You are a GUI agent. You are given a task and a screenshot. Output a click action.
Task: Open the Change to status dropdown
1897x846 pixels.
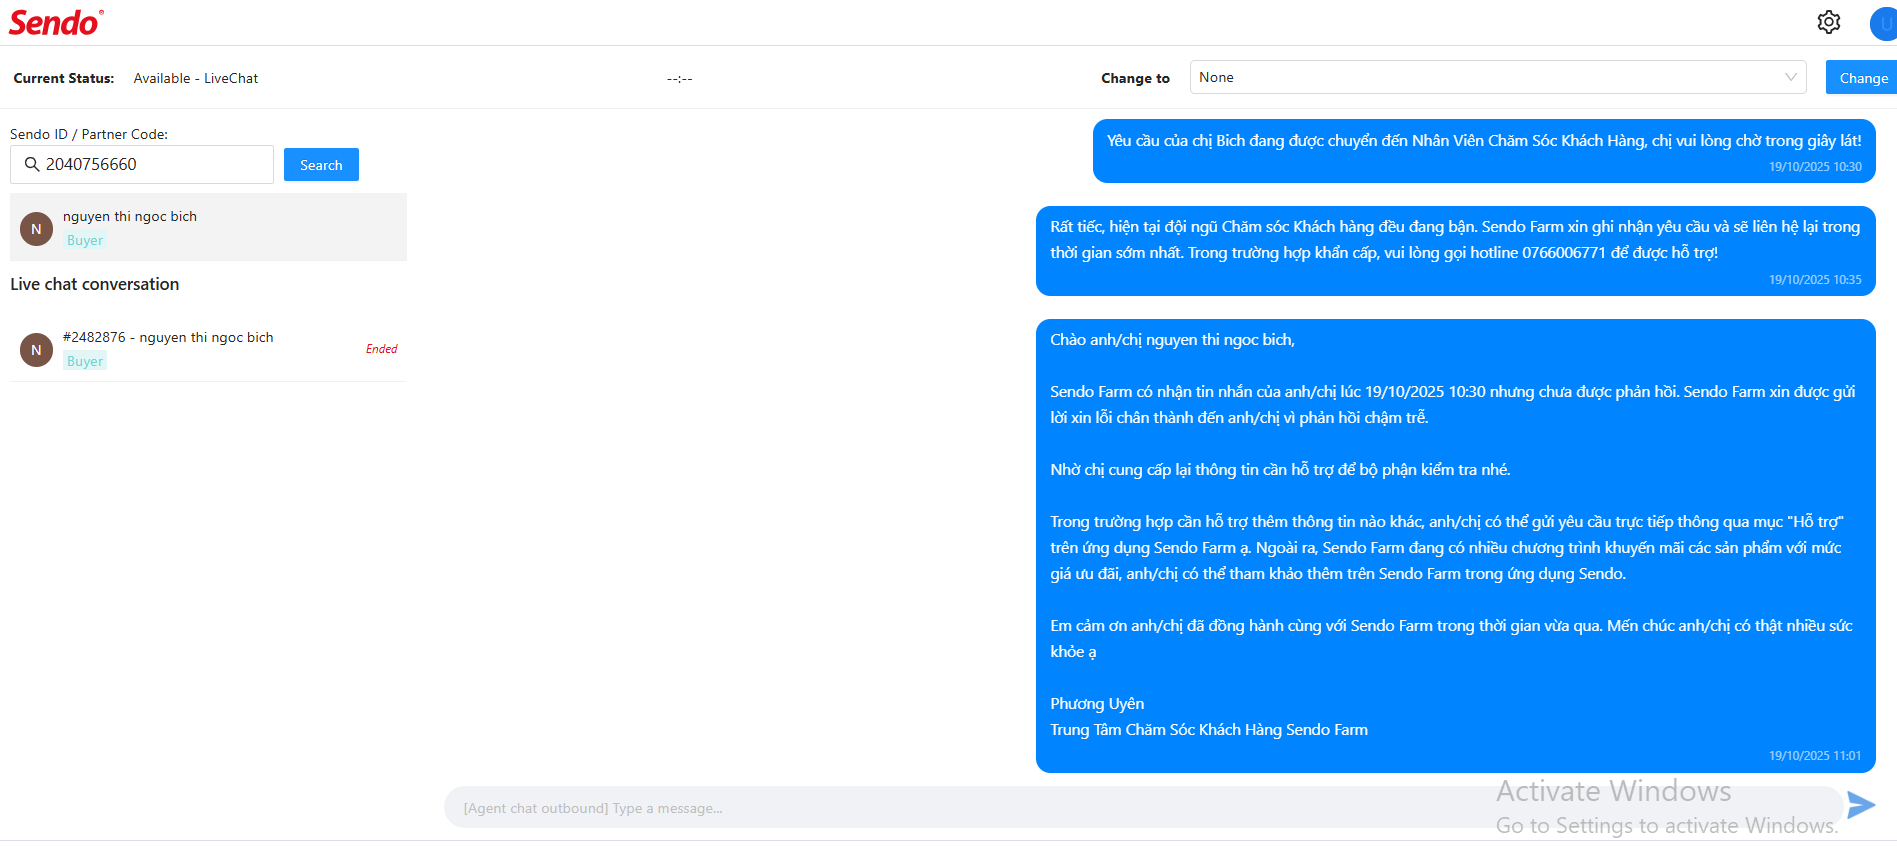1497,77
